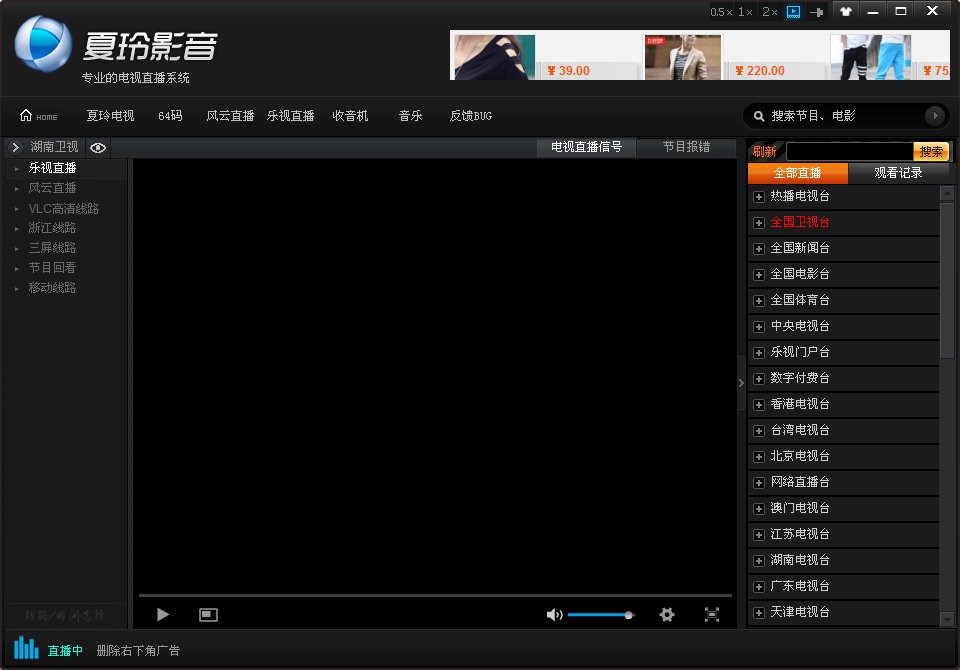The image size is (960, 670).
Task: Expand 天津电视台 plus icon
Action: pyautogui.click(x=759, y=612)
